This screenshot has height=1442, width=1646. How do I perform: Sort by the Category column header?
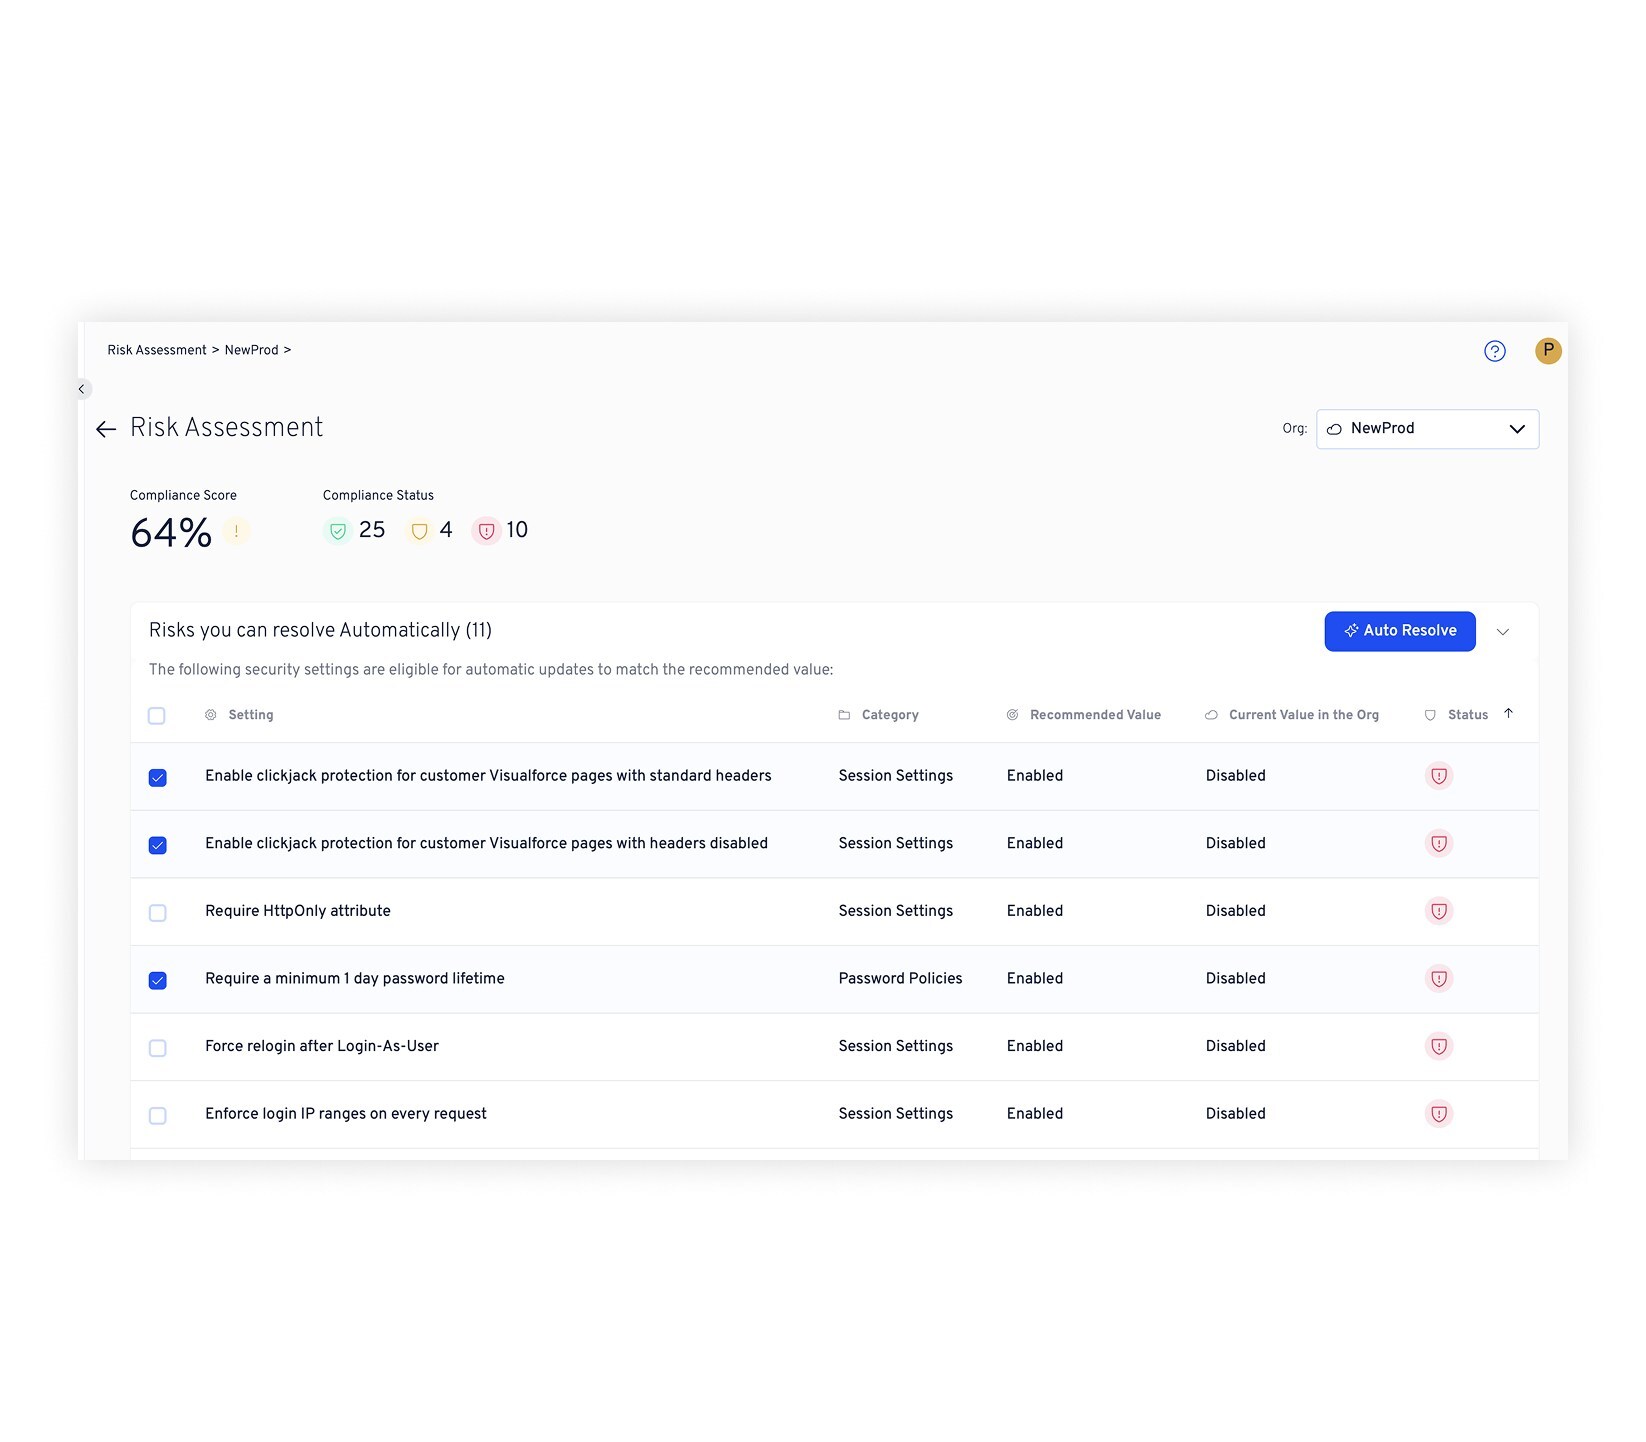[x=889, y=715]
